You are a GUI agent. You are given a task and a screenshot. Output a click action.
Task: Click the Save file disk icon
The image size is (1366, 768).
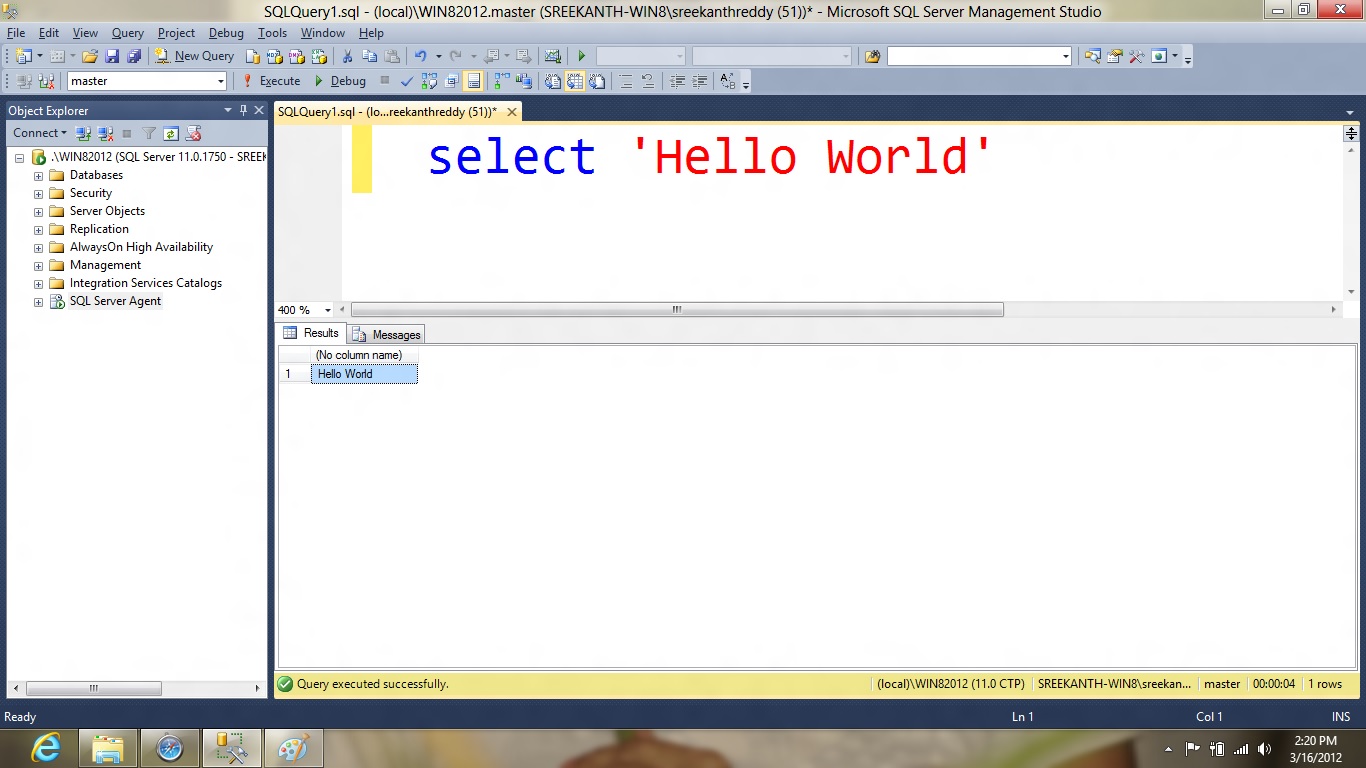point(112,56)
